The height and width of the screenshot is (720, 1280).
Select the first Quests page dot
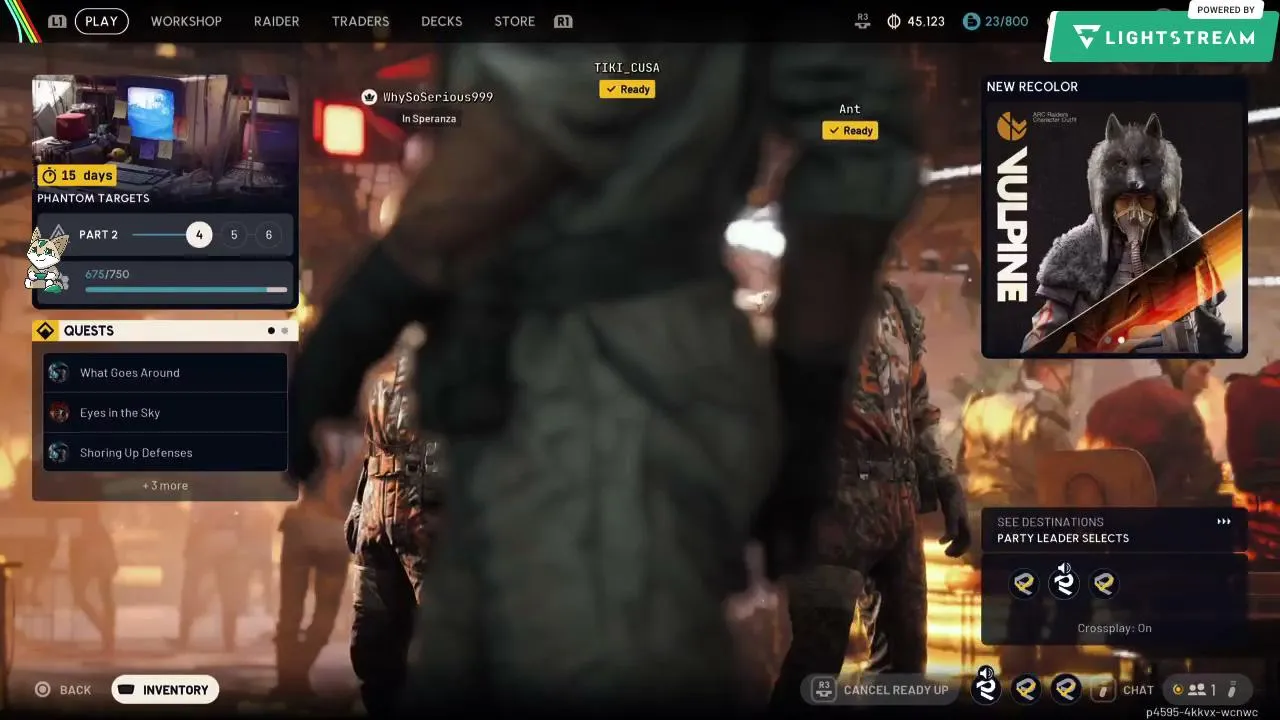pyautogui.click(x=271, y=331)
